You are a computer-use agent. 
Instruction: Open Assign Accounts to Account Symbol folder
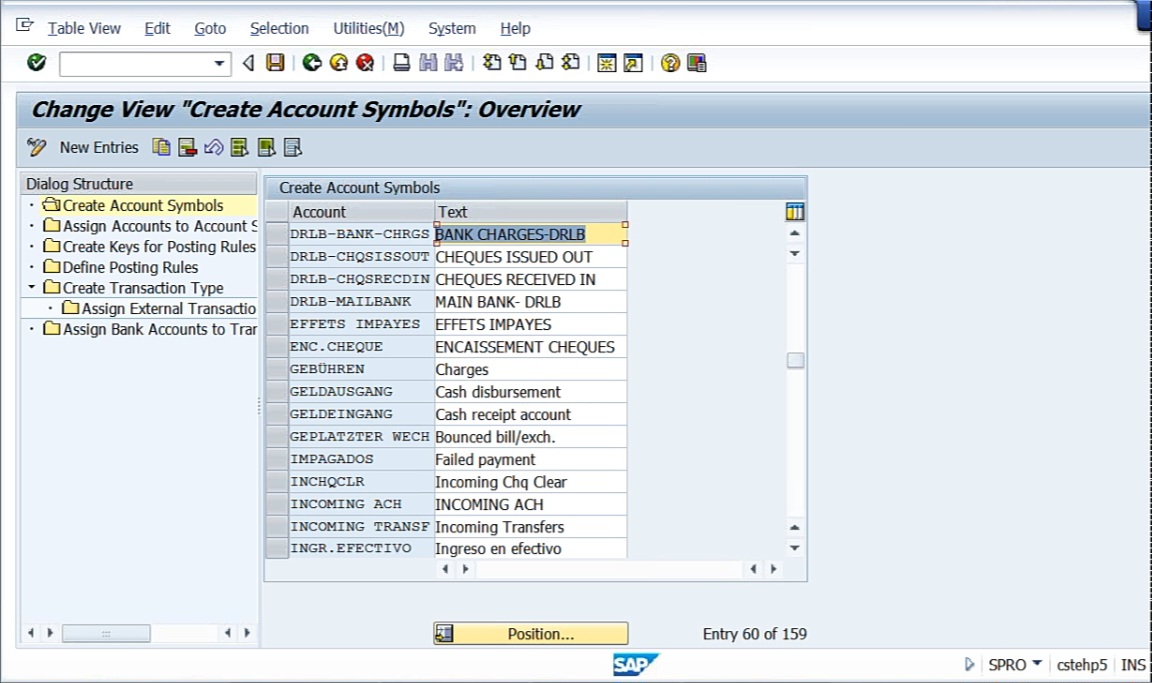click(150, 226)
